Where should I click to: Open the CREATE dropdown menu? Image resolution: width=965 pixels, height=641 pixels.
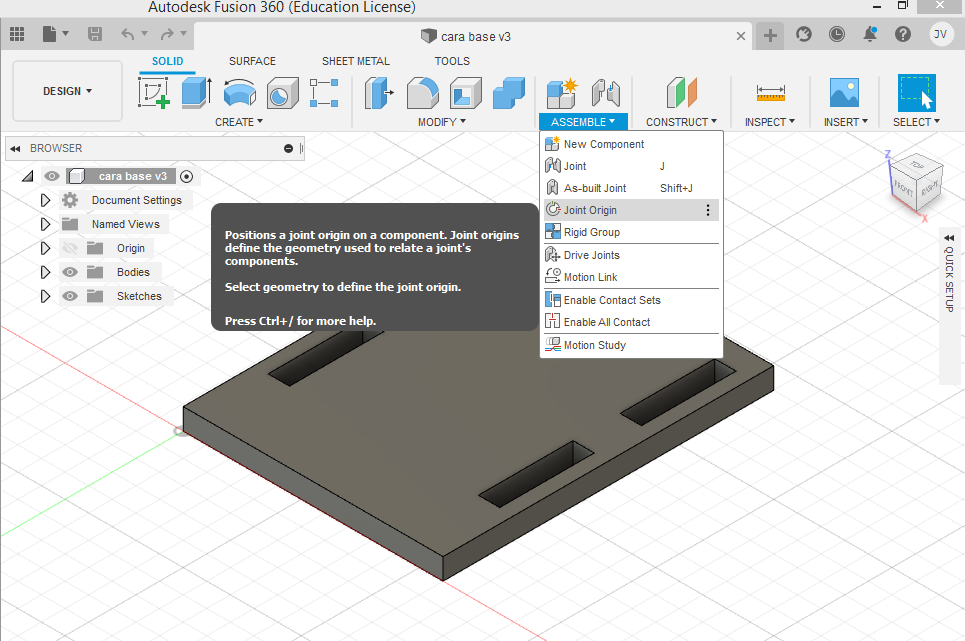click(x=239, y=122)
